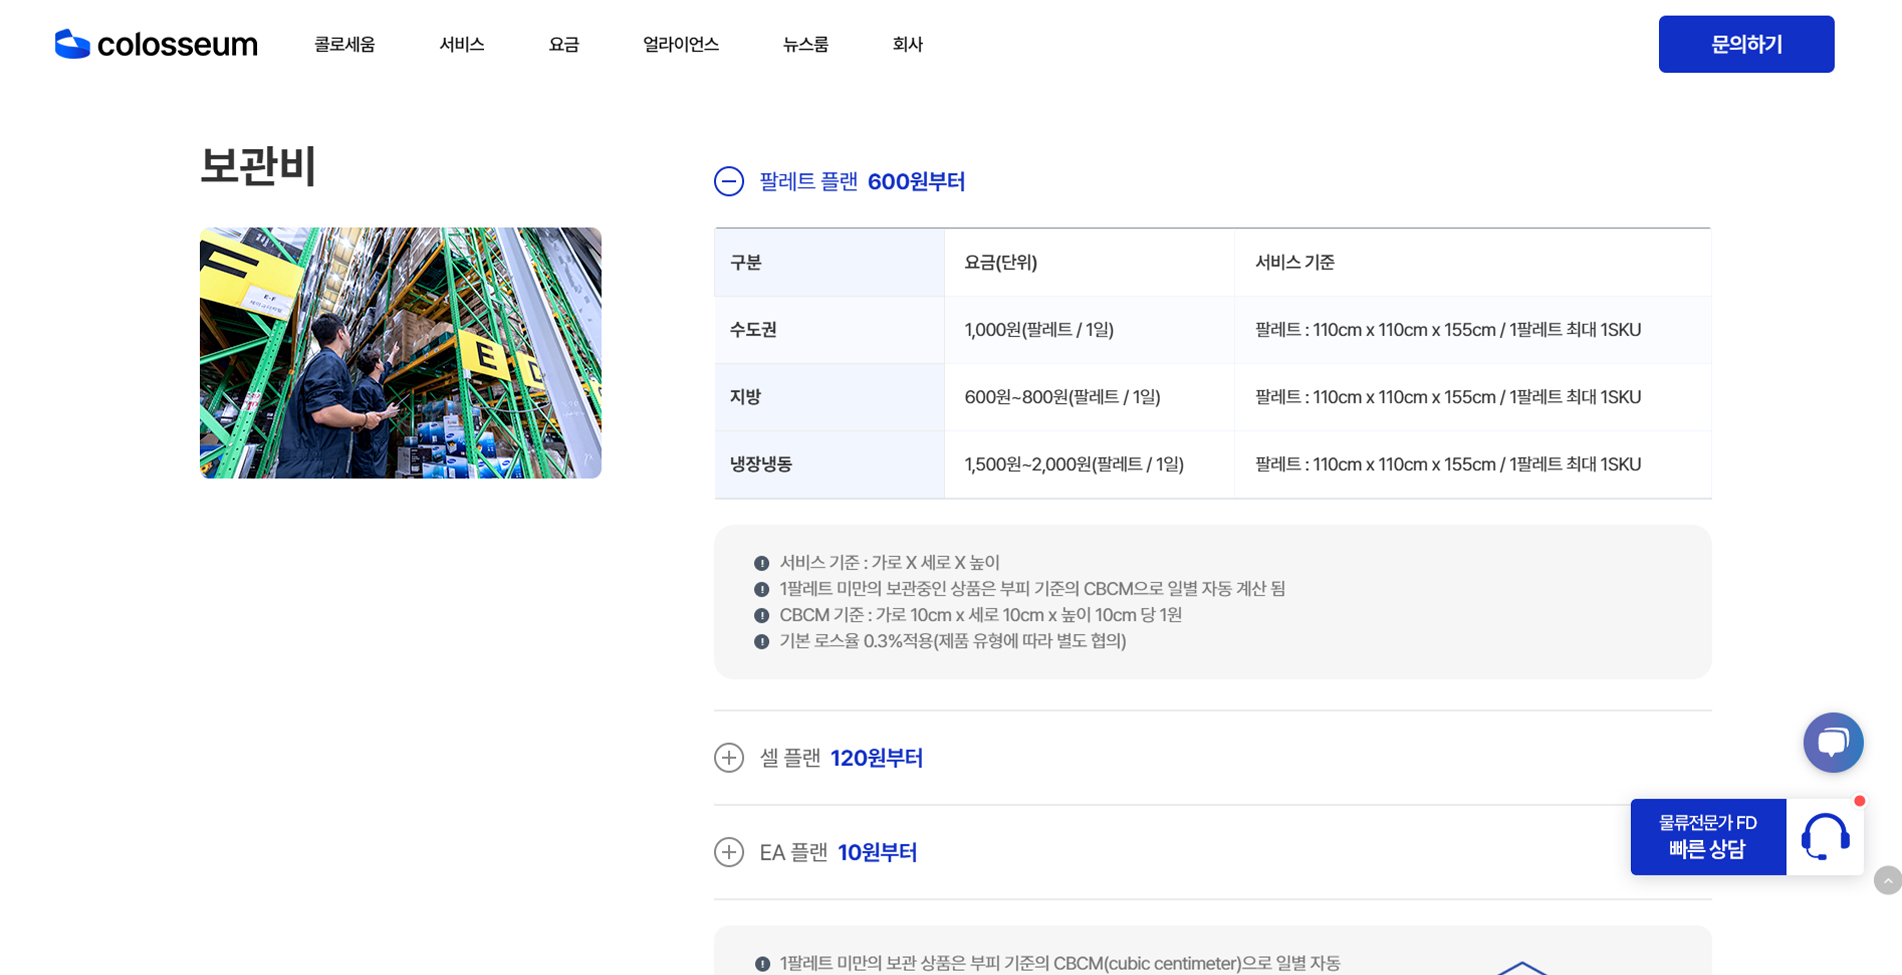Image resolution: width=1902 pixels, height=975 pixels.
Task: Open the 뉴스룸 navigation item
Action: tap(805, 44)
